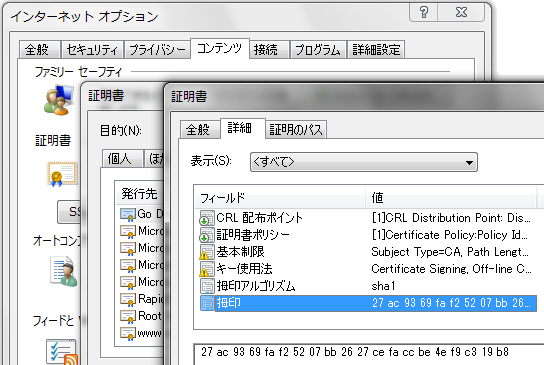Click the 発行先 column header
The width and height of the screenshot is (544, 365).
(x=139, y=194)
